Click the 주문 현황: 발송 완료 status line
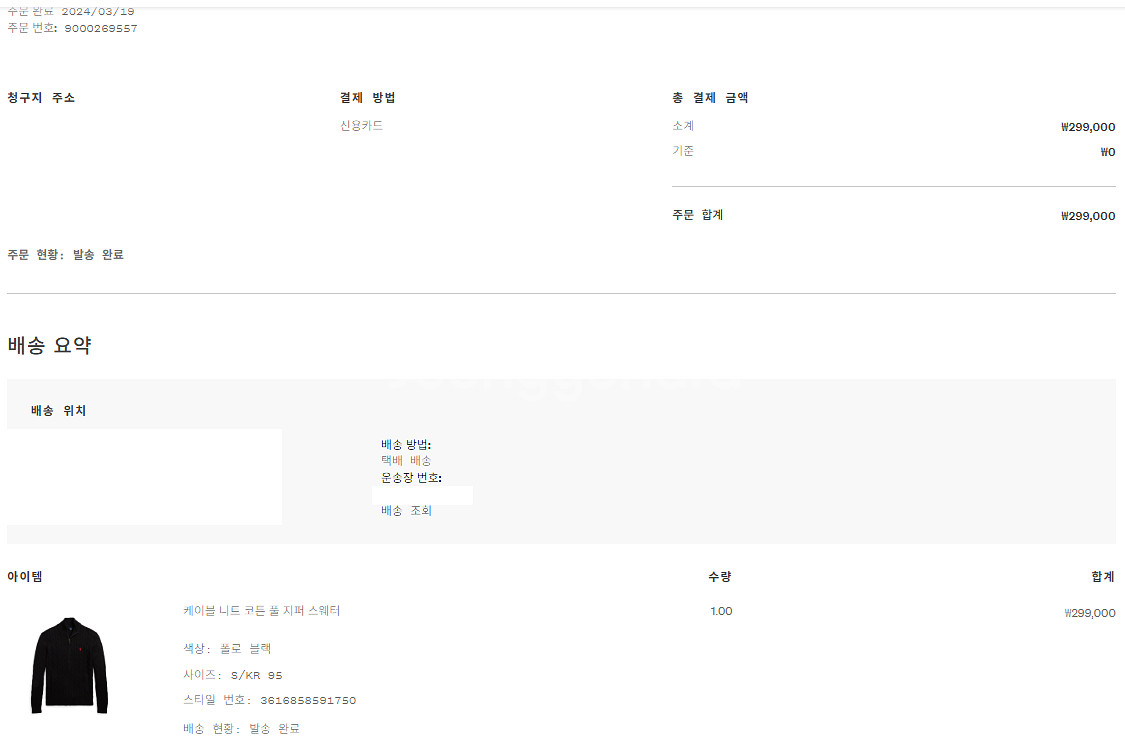Screen dimensions: 1125x745 66,255
